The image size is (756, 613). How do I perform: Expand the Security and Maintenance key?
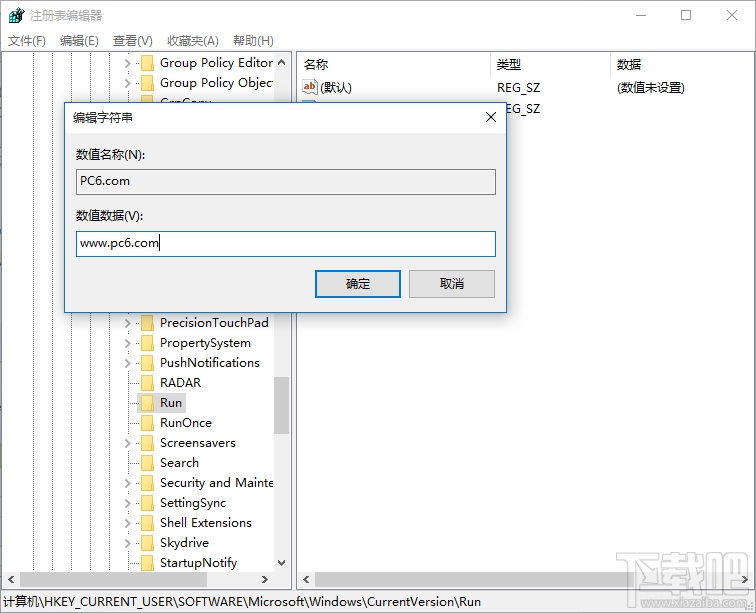tap(127, 483)
